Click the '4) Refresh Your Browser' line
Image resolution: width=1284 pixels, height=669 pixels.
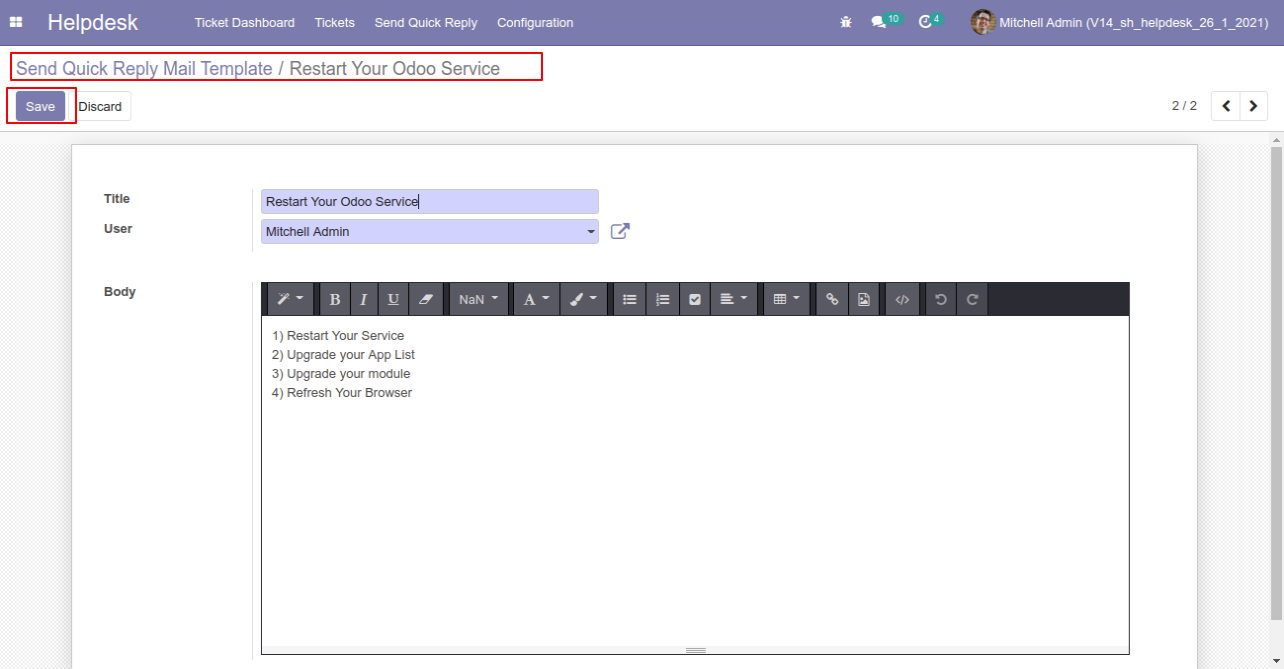point(342,392)
